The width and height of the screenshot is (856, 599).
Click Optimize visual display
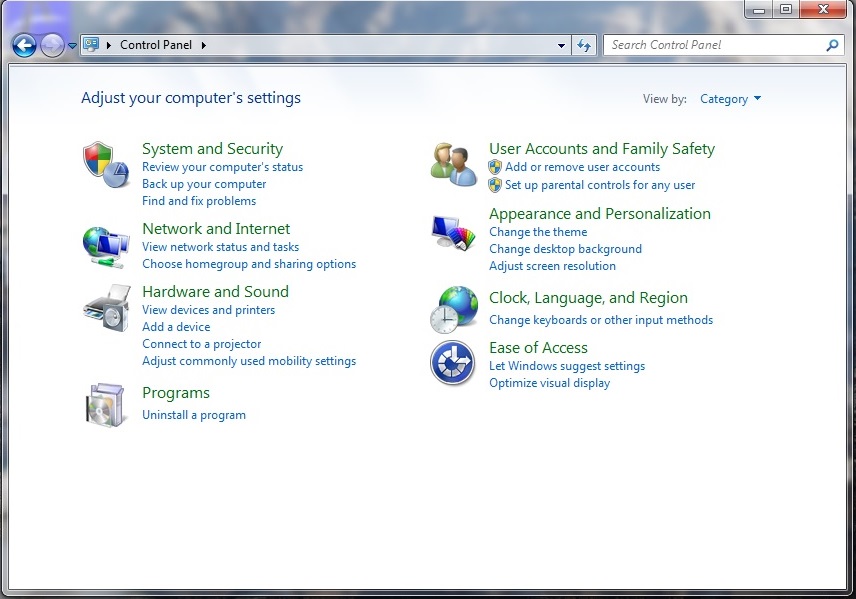coord(549,383)
